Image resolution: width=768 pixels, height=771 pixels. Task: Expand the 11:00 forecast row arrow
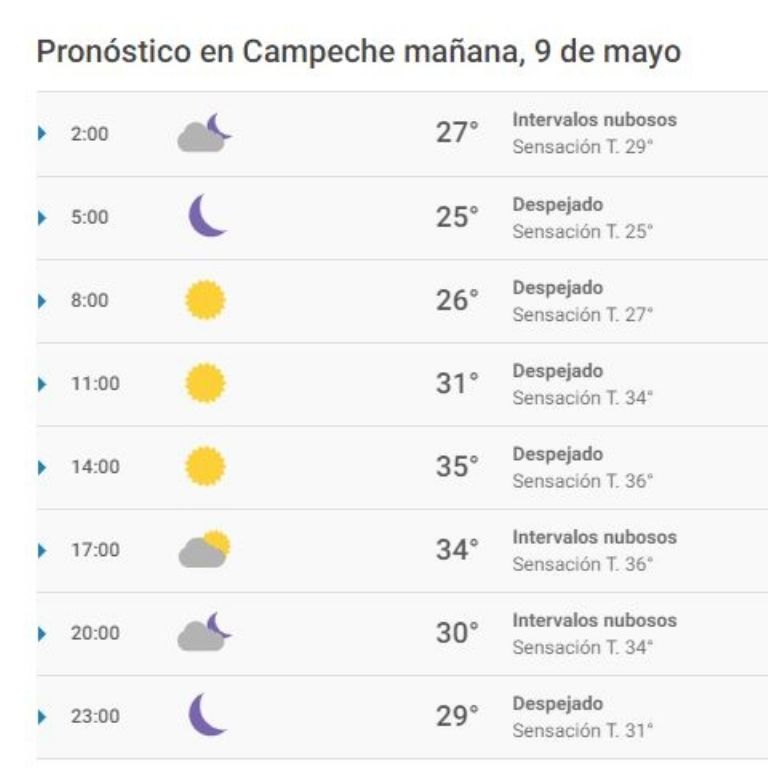42,384
